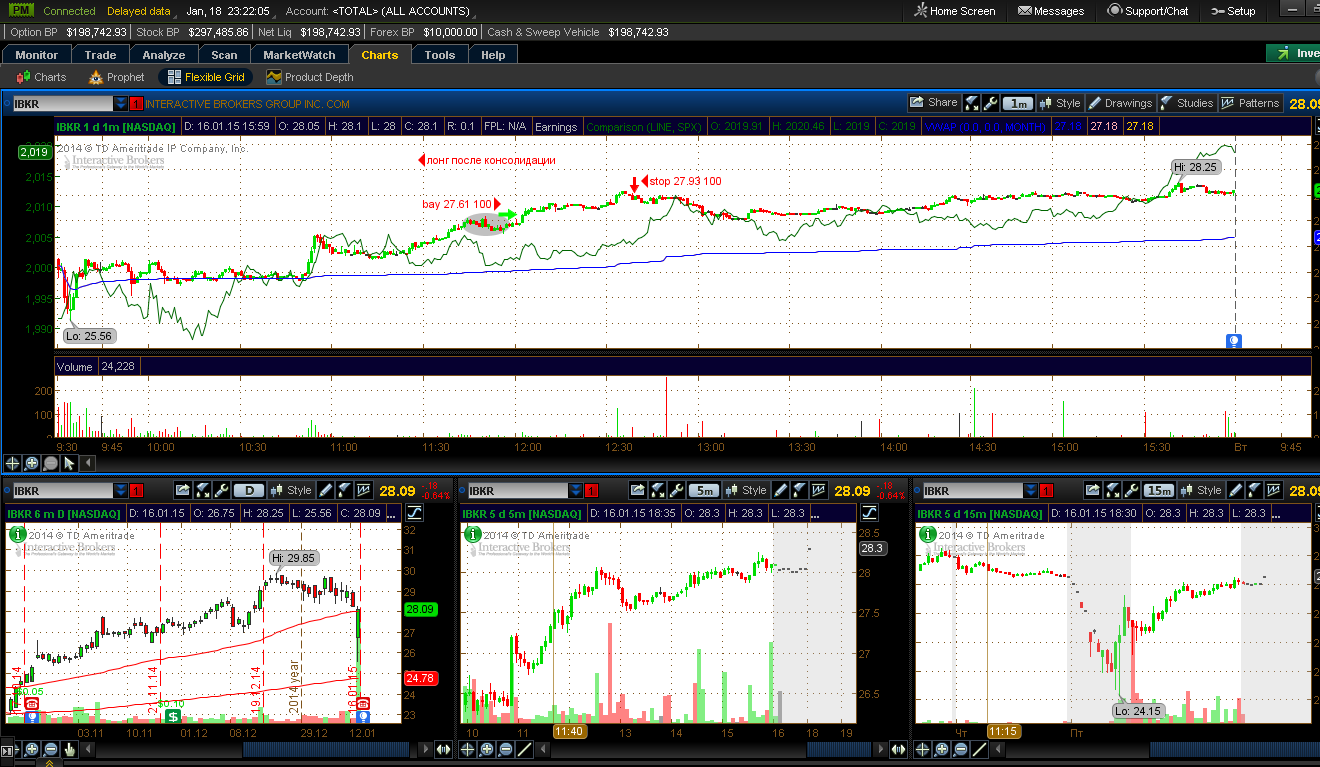This screenshot has height=767, width=1320.
Task: Change the D timeframe on daily chart
Action: [x=249, y=491]
